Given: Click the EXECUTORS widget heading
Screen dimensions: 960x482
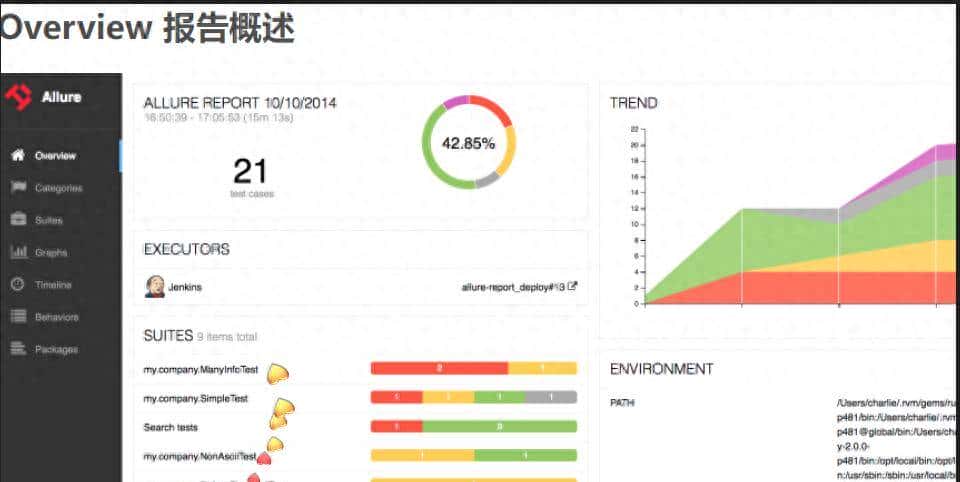Looking at the screenshot, I should coord(187,249).
